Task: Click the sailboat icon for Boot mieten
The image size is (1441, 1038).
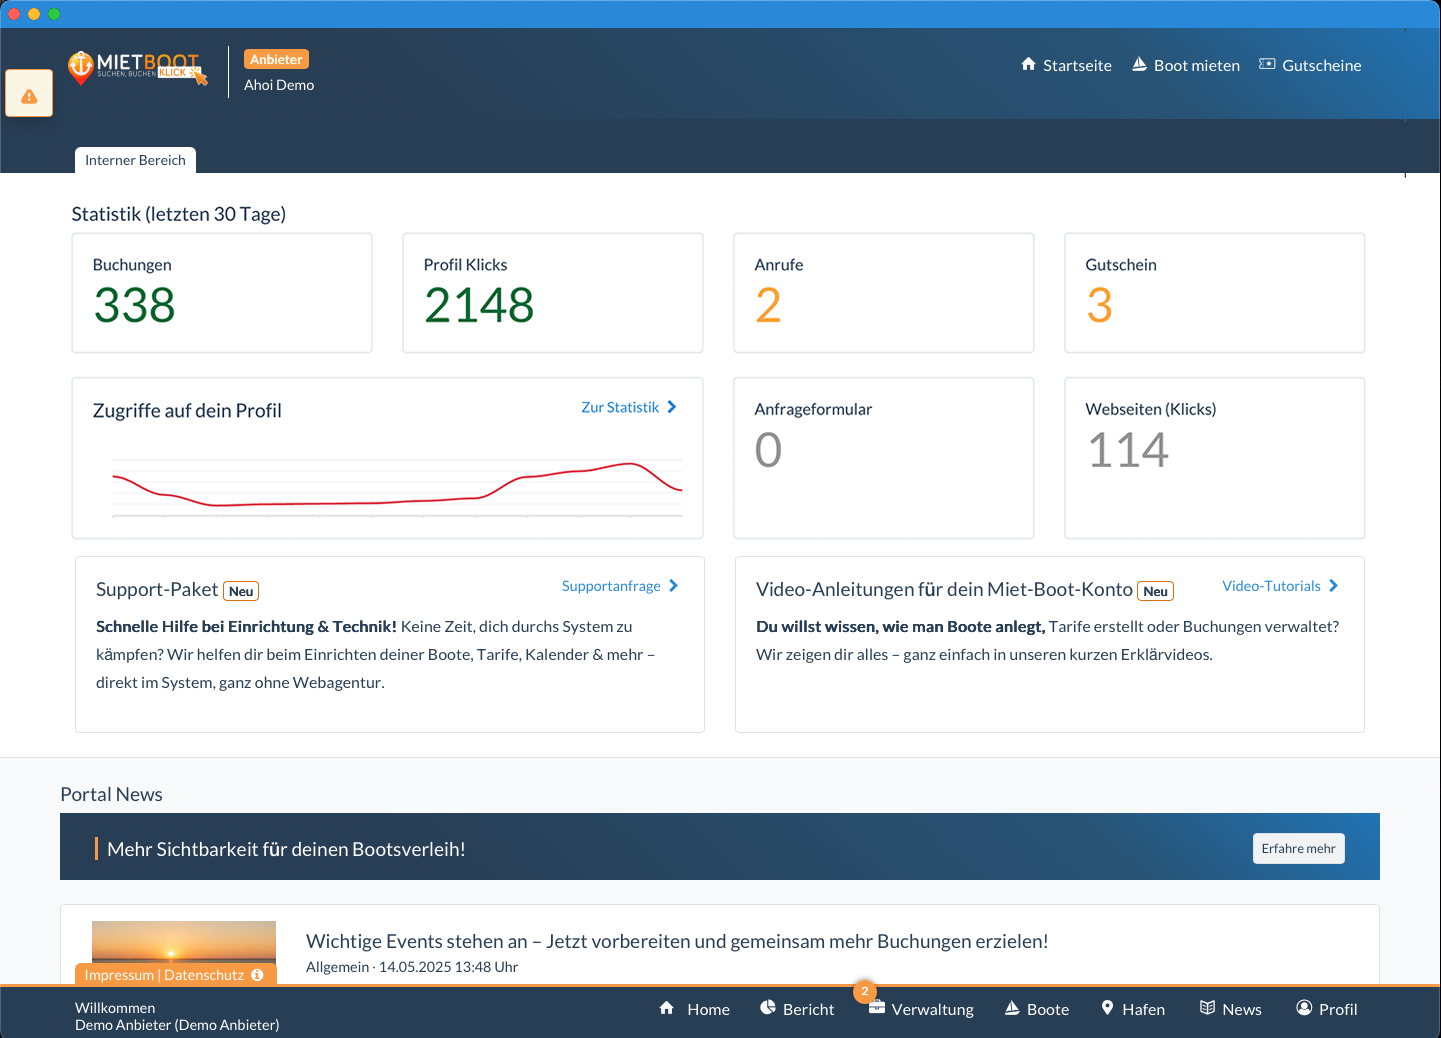Action: (1139, 64)
